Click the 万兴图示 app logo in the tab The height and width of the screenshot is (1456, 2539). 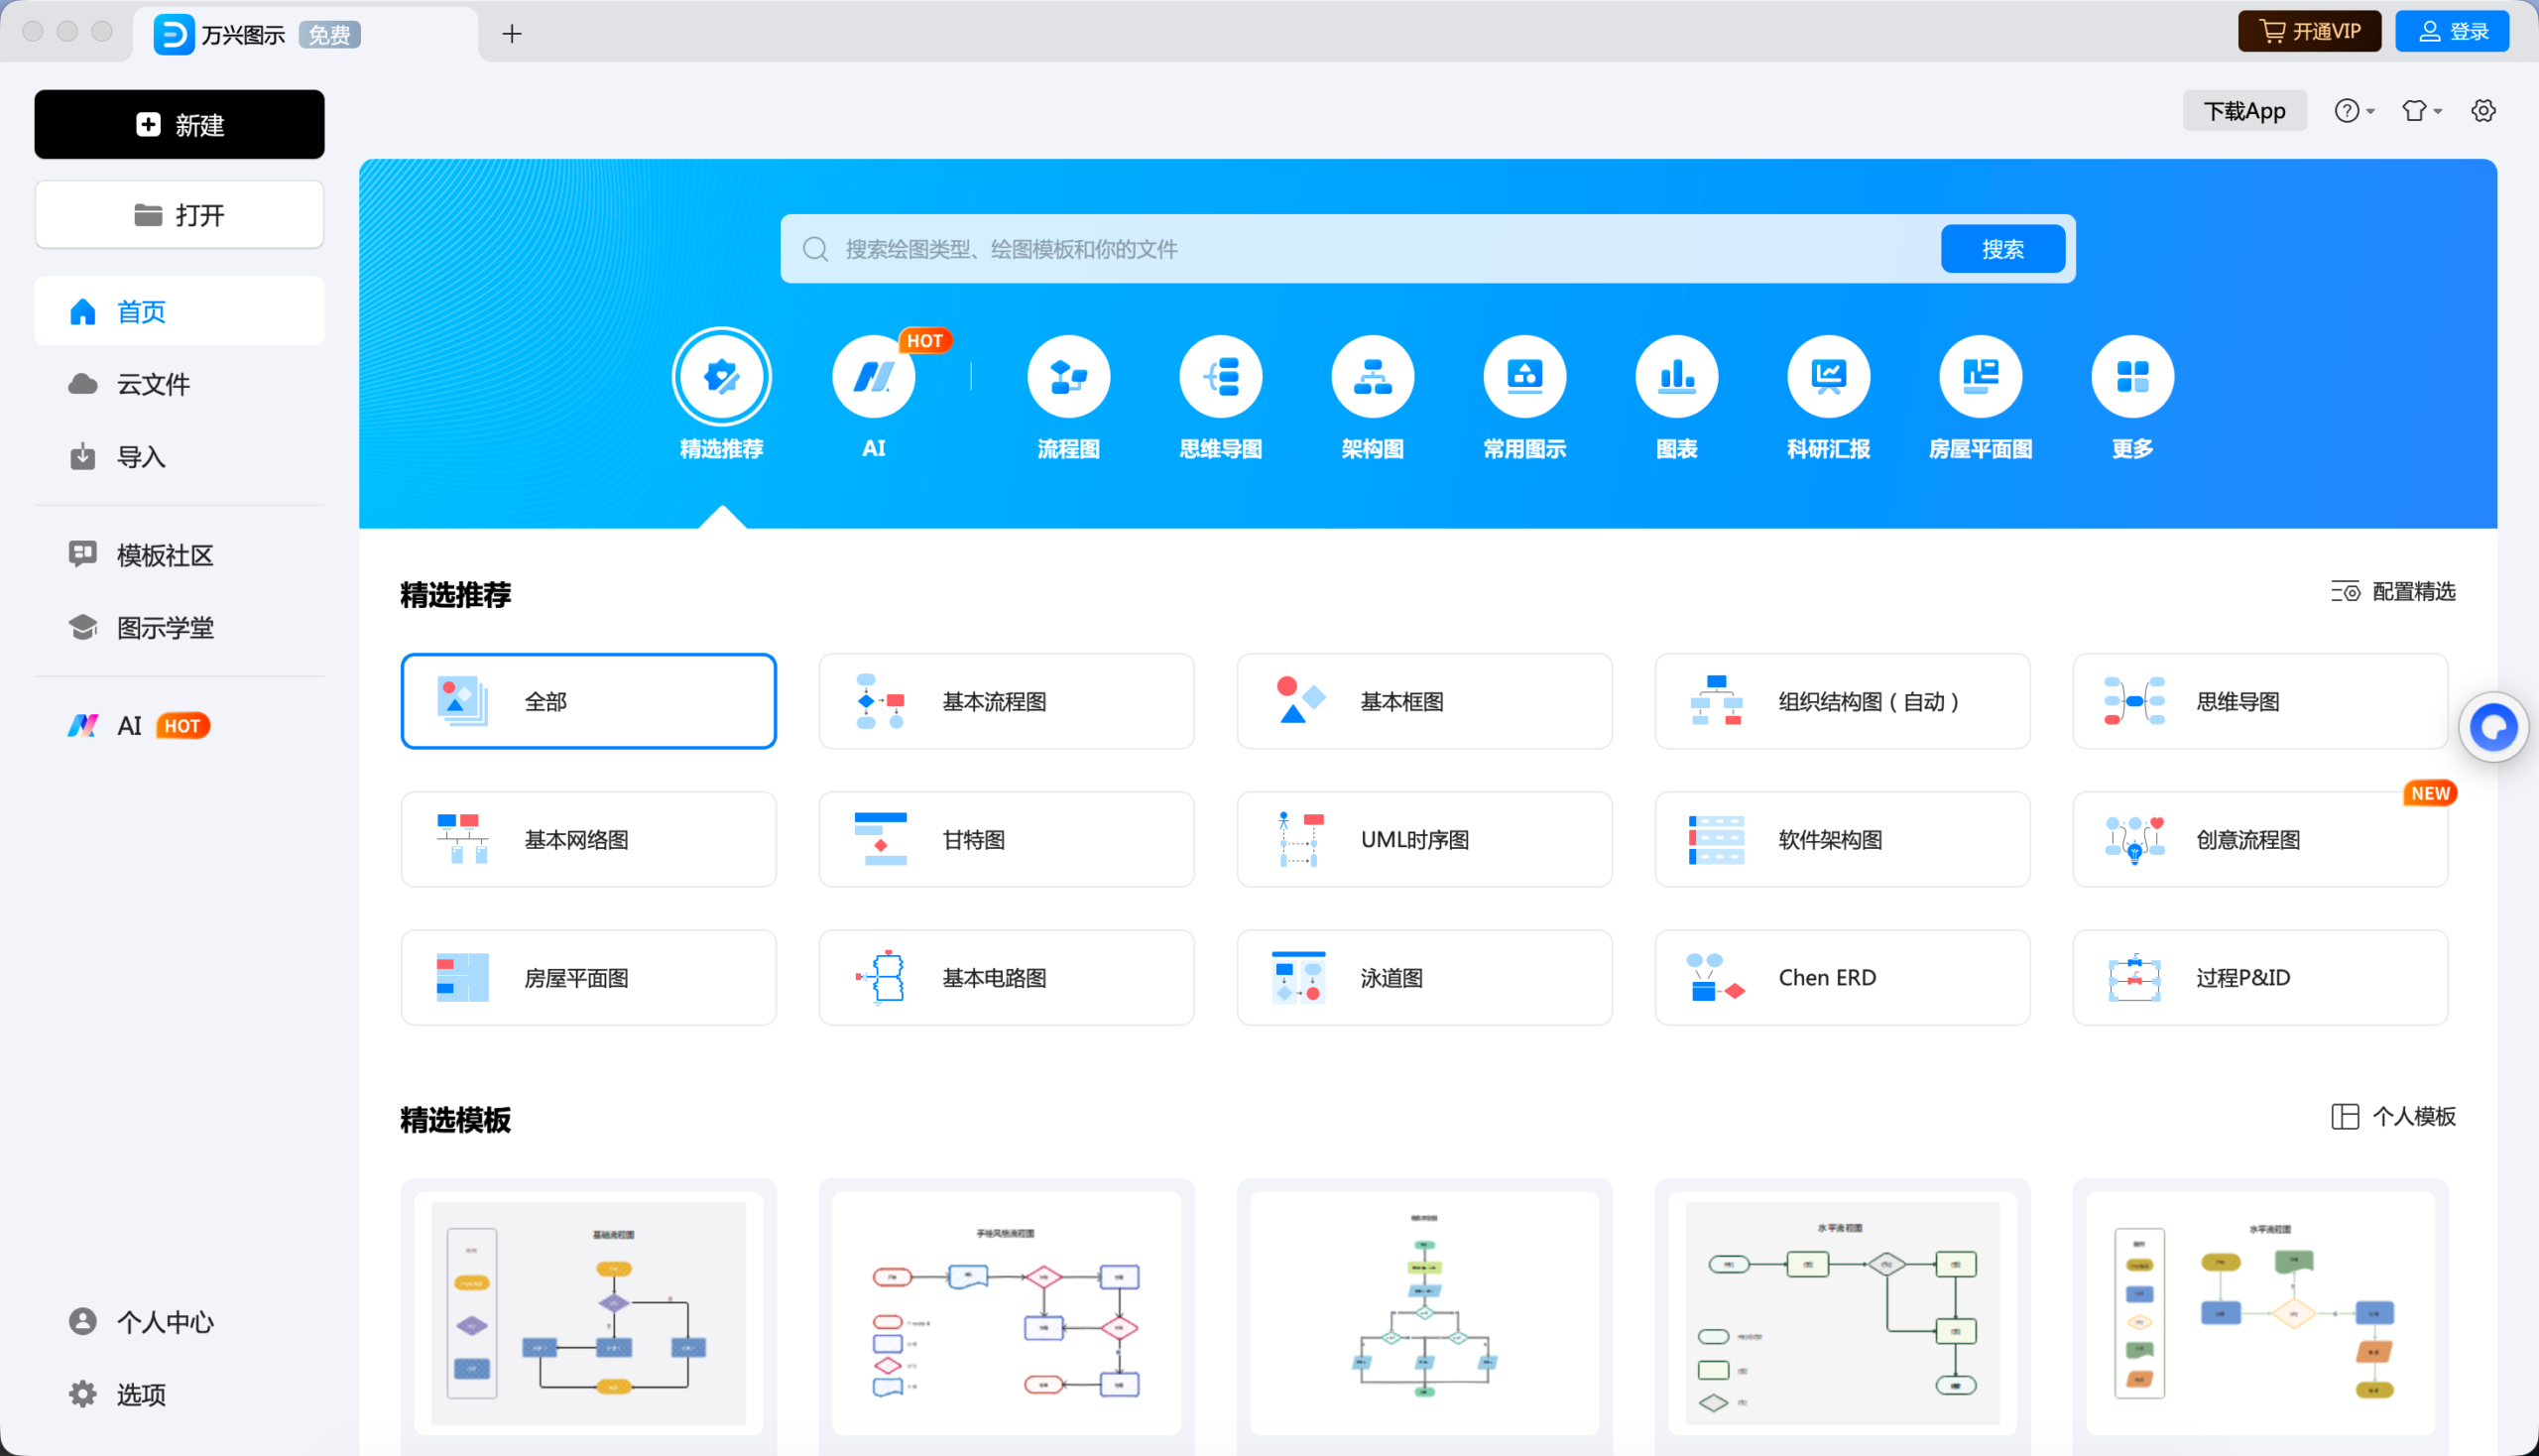pos(173,34)
